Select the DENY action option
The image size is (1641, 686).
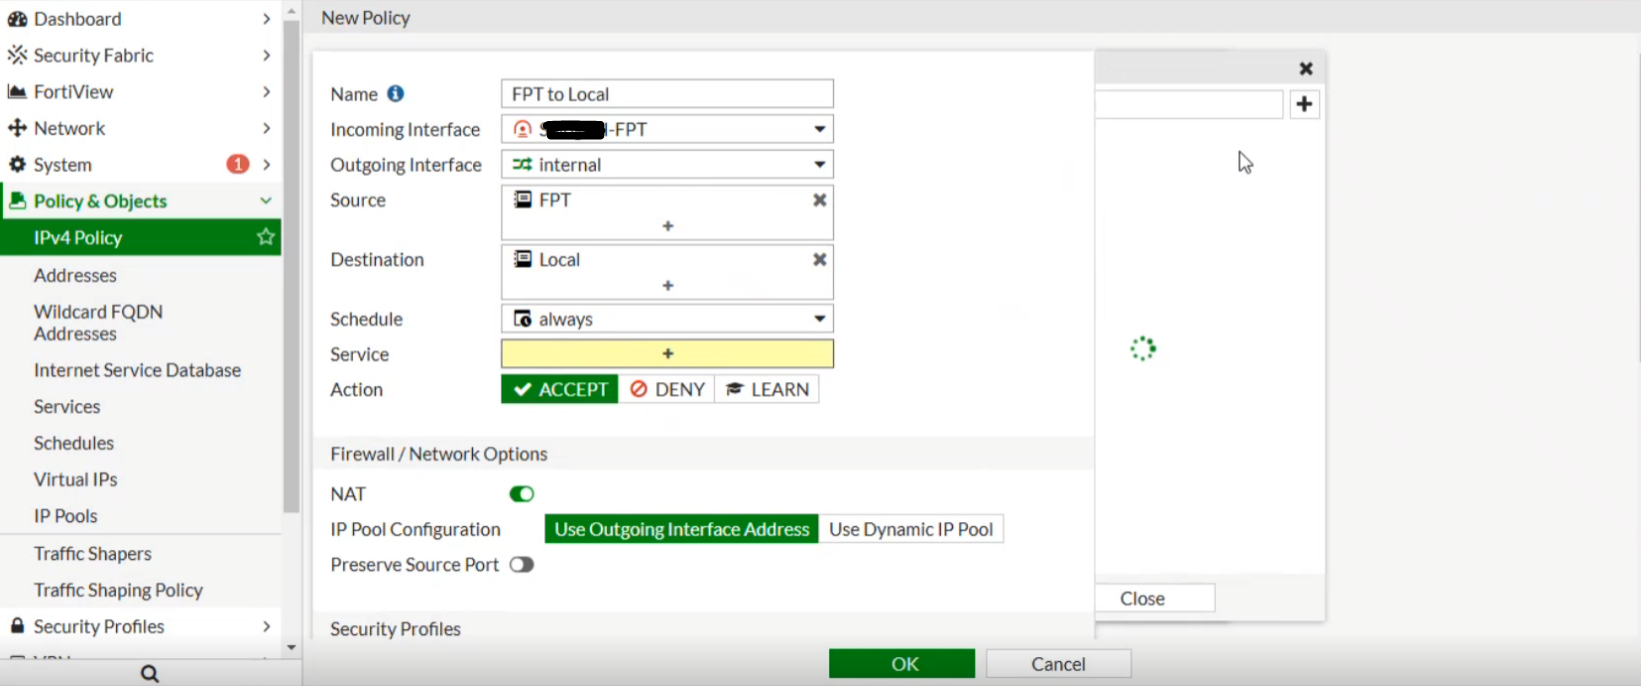pos(667,390)
